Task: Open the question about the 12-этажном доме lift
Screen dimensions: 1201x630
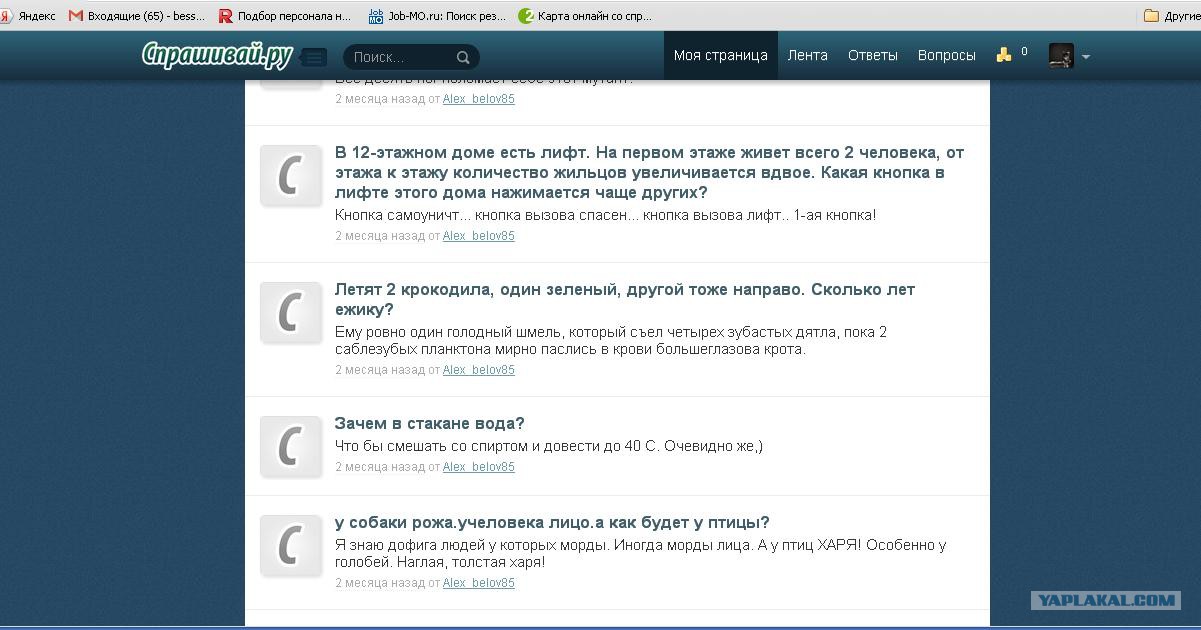Action: click(x=649, y=172)
